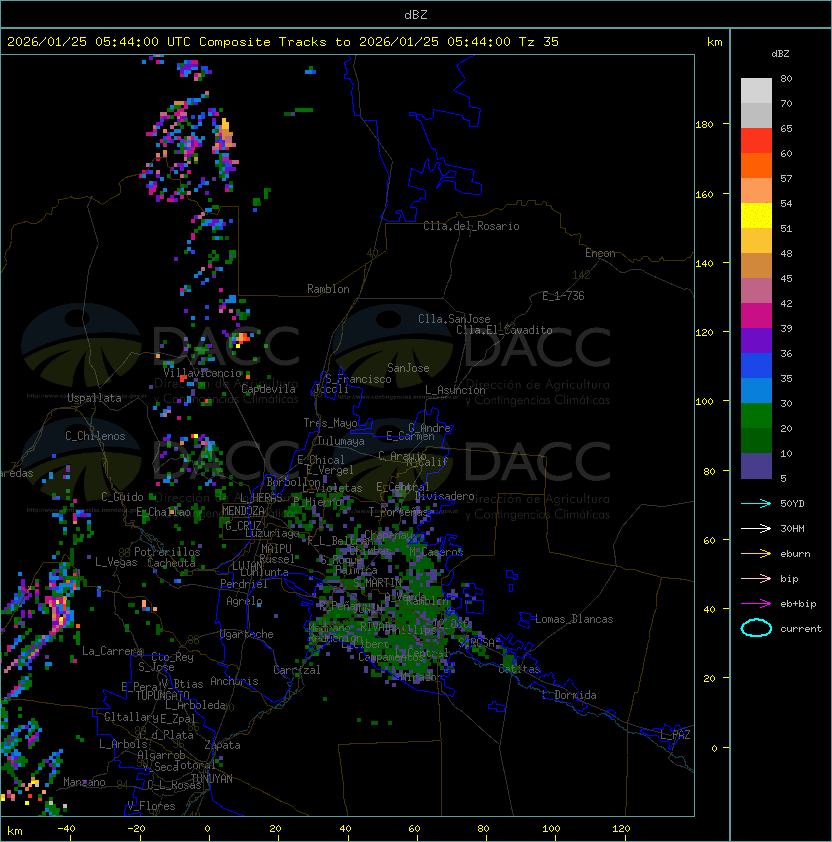Click the 'MENDOZA' city label
832x842 pixels.
click(243, 511)
